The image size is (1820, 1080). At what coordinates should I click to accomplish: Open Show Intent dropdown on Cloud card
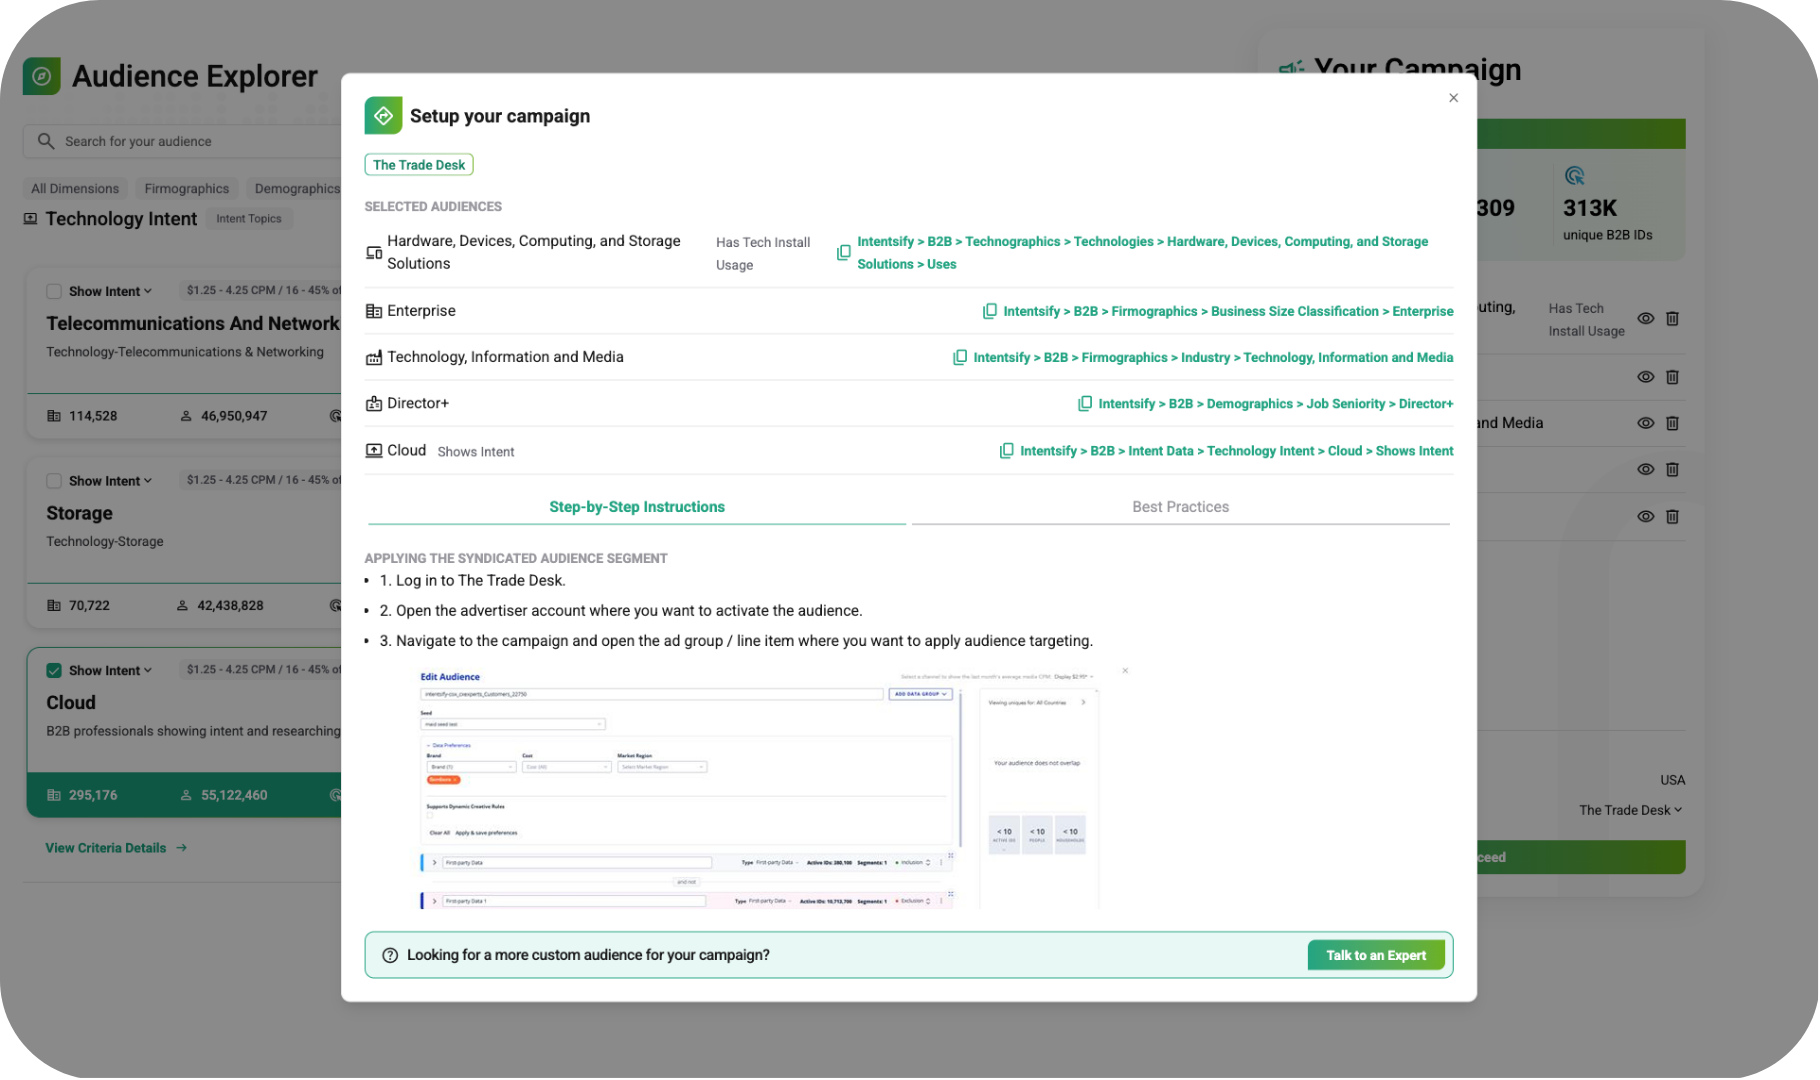(x=110, y=671)
